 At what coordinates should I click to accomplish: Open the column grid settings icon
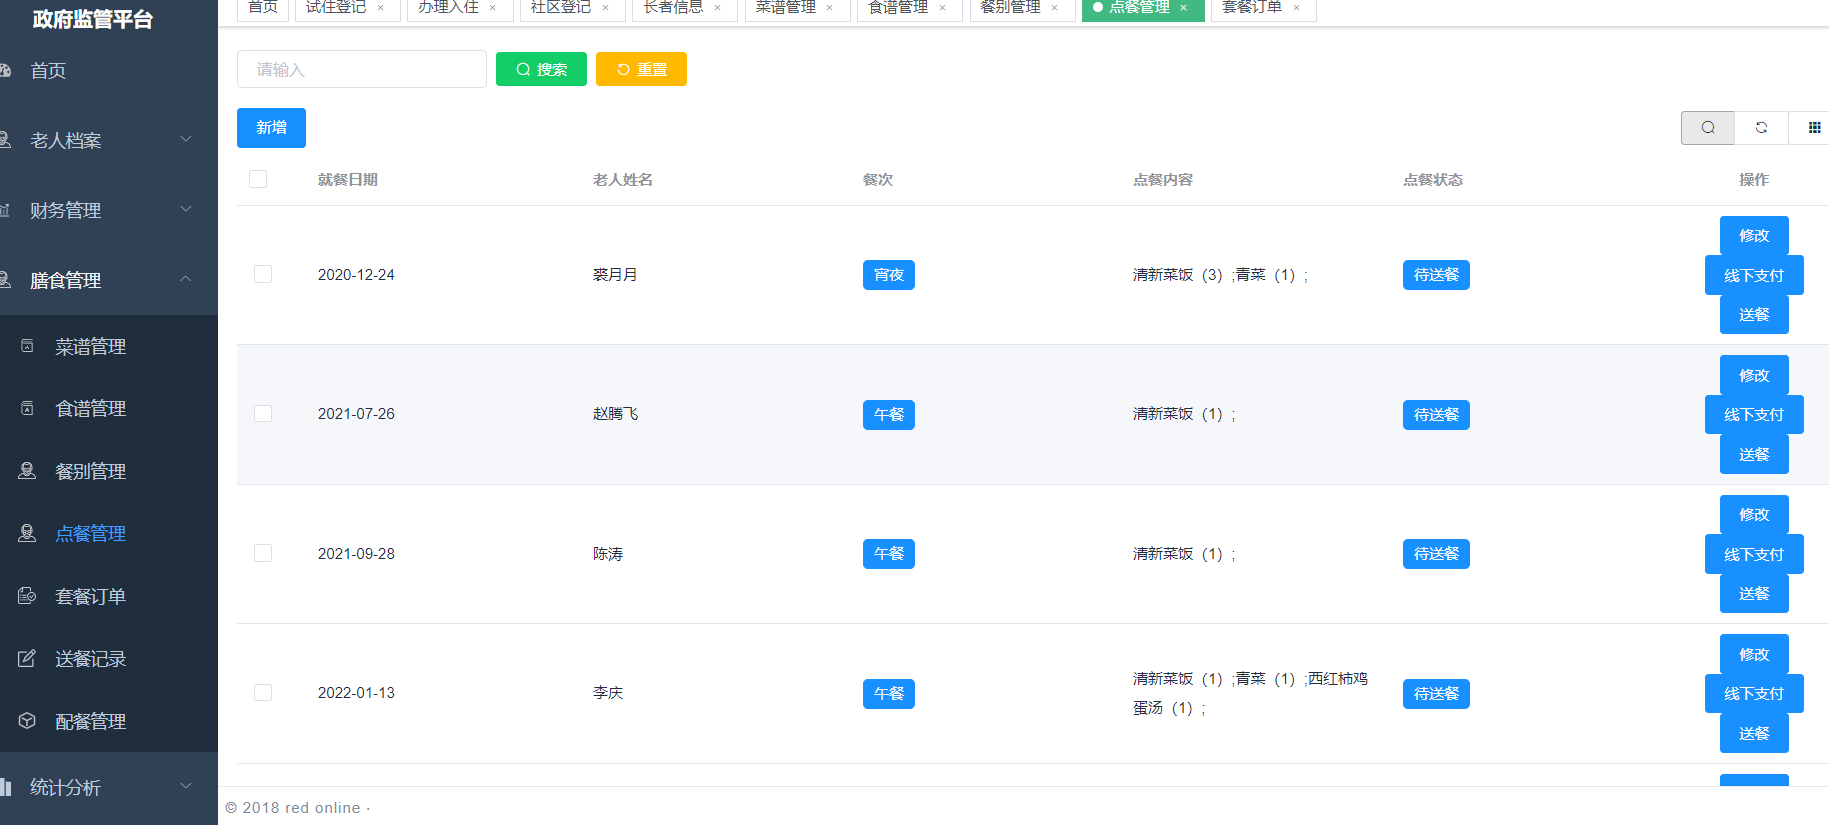pos(1814,128)
